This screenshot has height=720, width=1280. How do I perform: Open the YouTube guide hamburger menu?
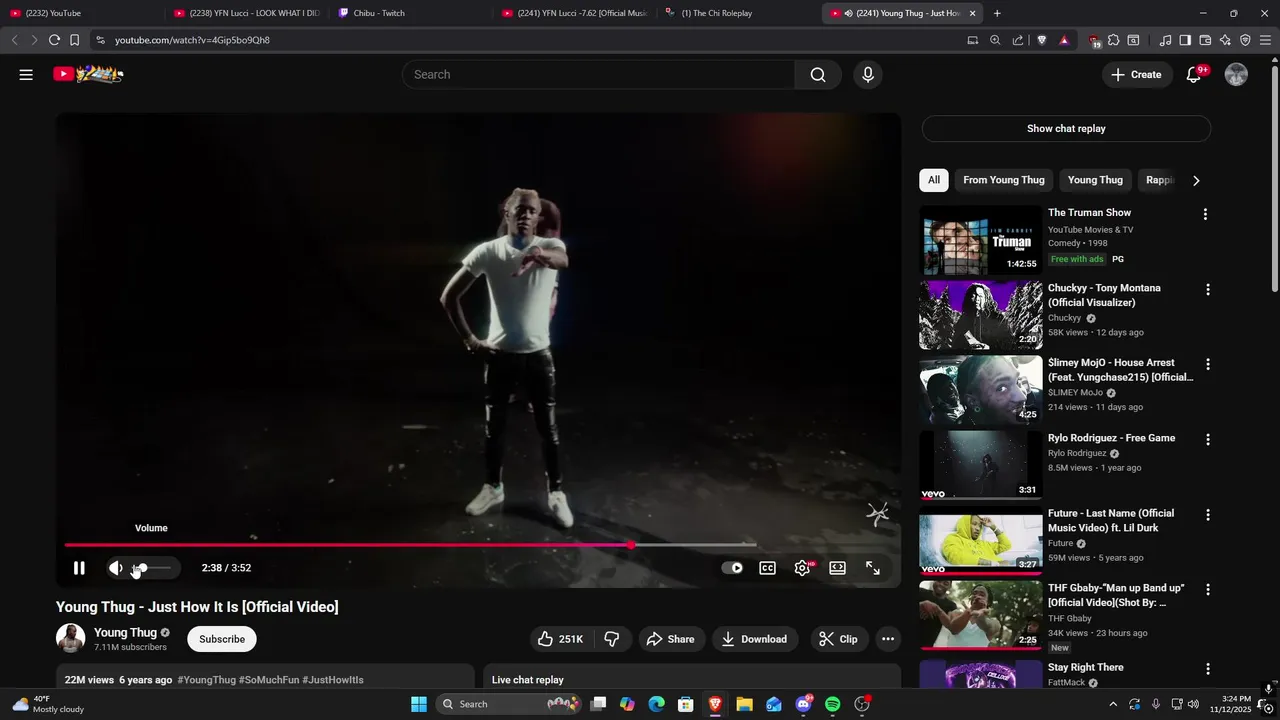pos(26,75)
